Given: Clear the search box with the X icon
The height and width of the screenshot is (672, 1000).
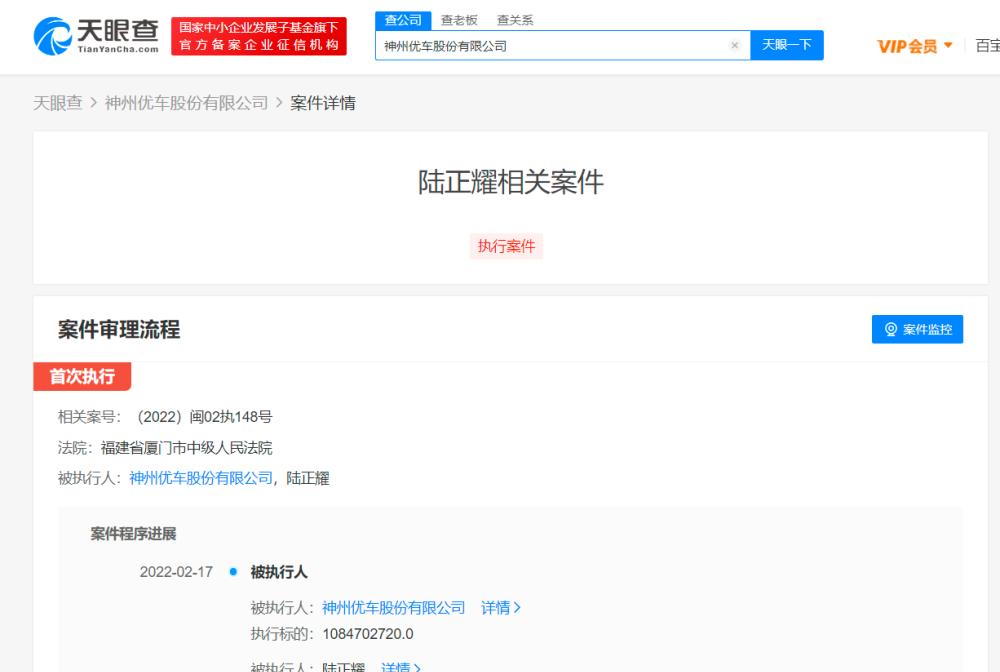Looking at the screenshot, I should [734, 45].
